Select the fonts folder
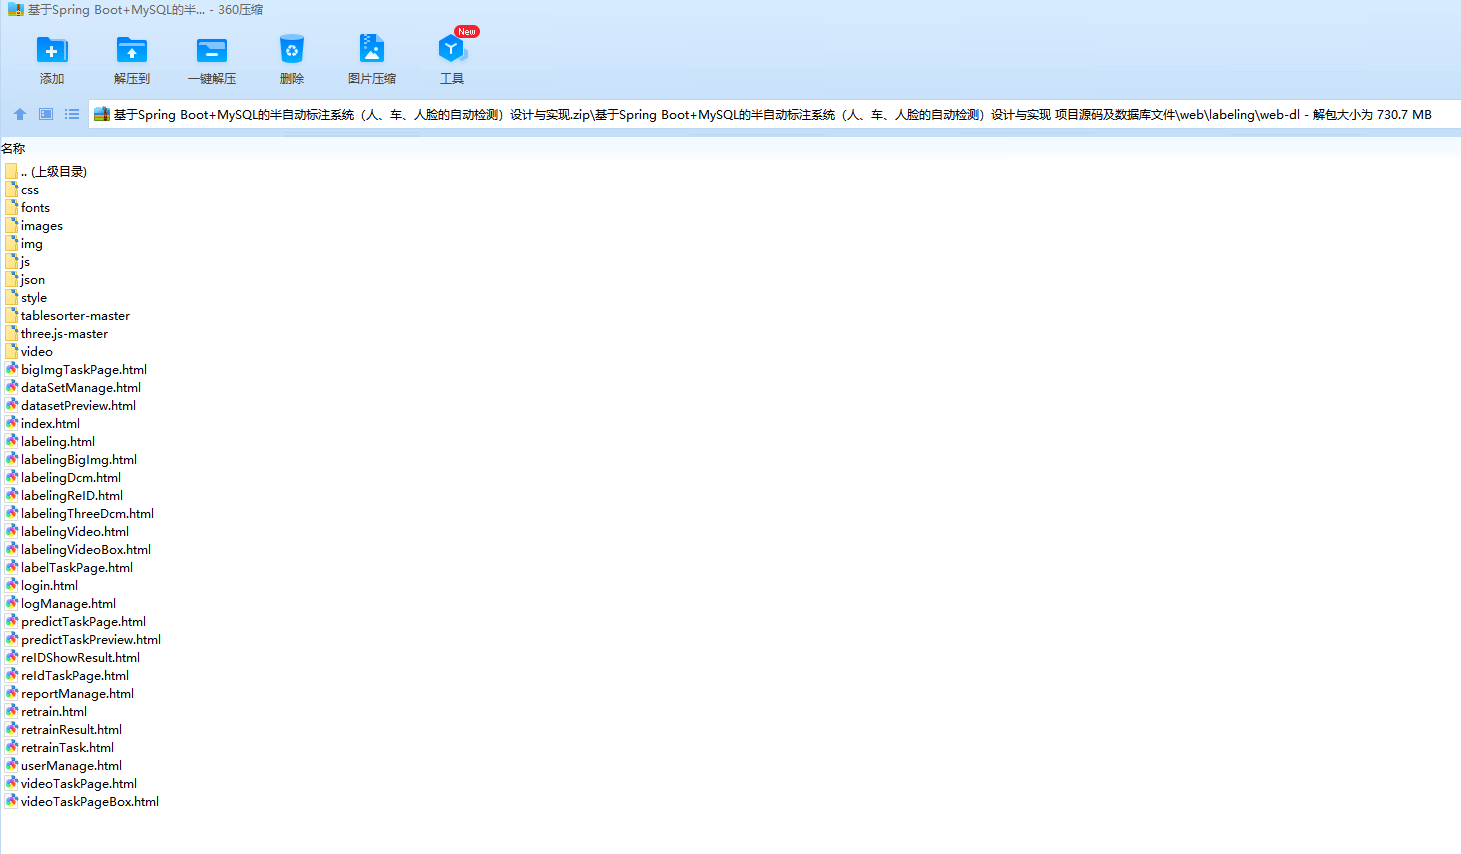Image resolution: width=1461 pixels, height=854 pixels. pyautogui.click(x=27, y=207)
